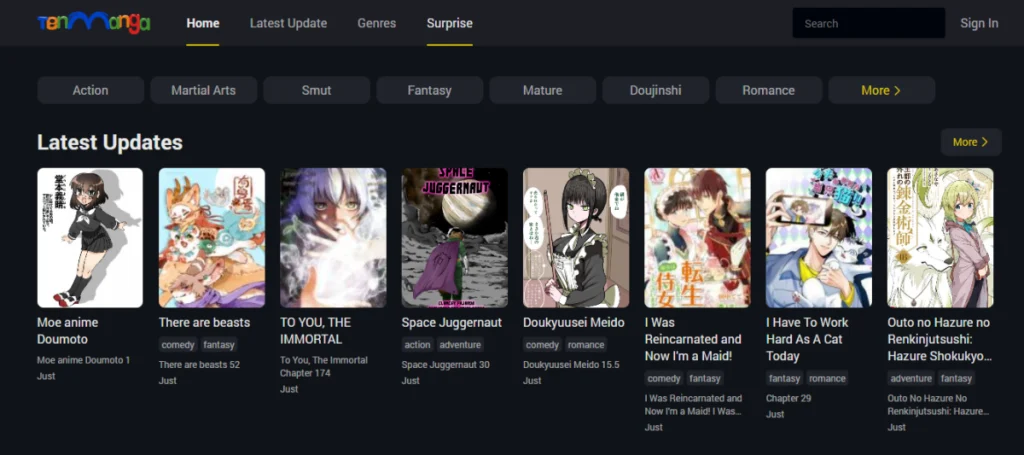This screenshot has height=455, width=1024.
Task: Click I Was Reincarnated Maid title
Action: tap(693, 339)
